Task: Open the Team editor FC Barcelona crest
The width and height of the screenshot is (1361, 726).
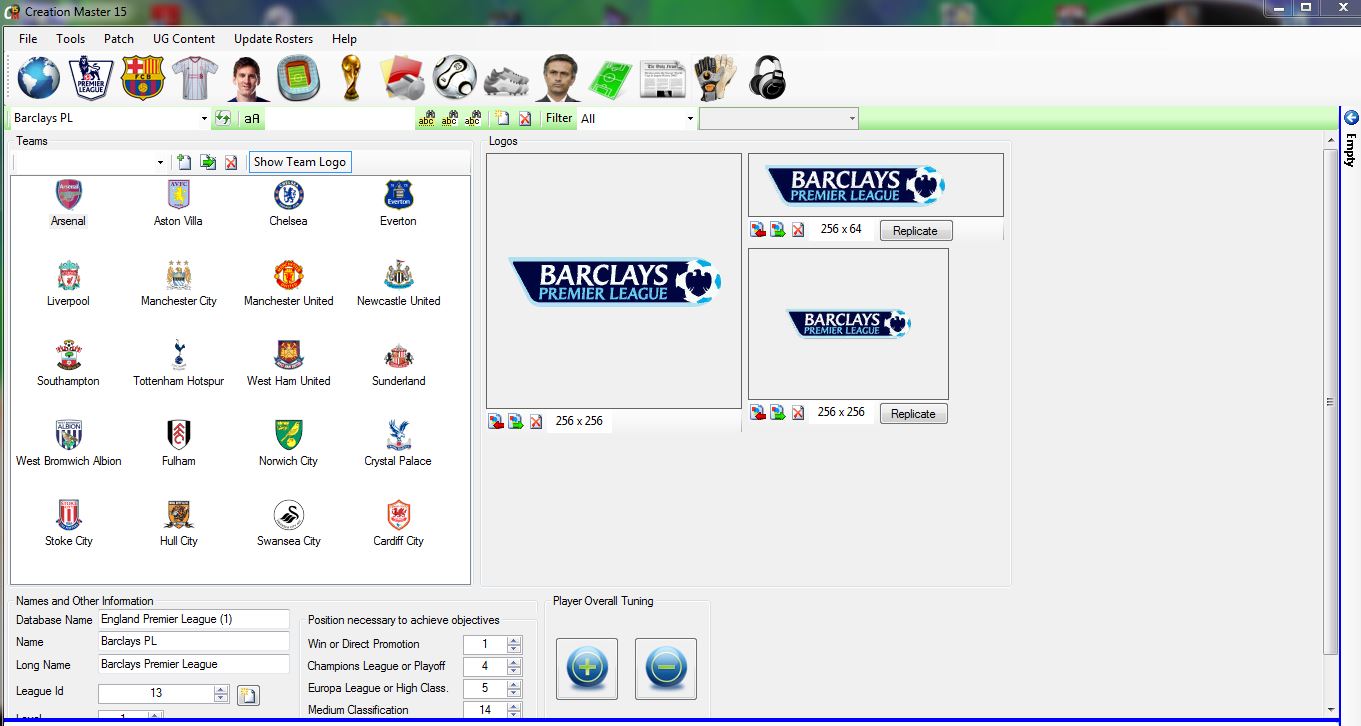Action: pos(143,78)
